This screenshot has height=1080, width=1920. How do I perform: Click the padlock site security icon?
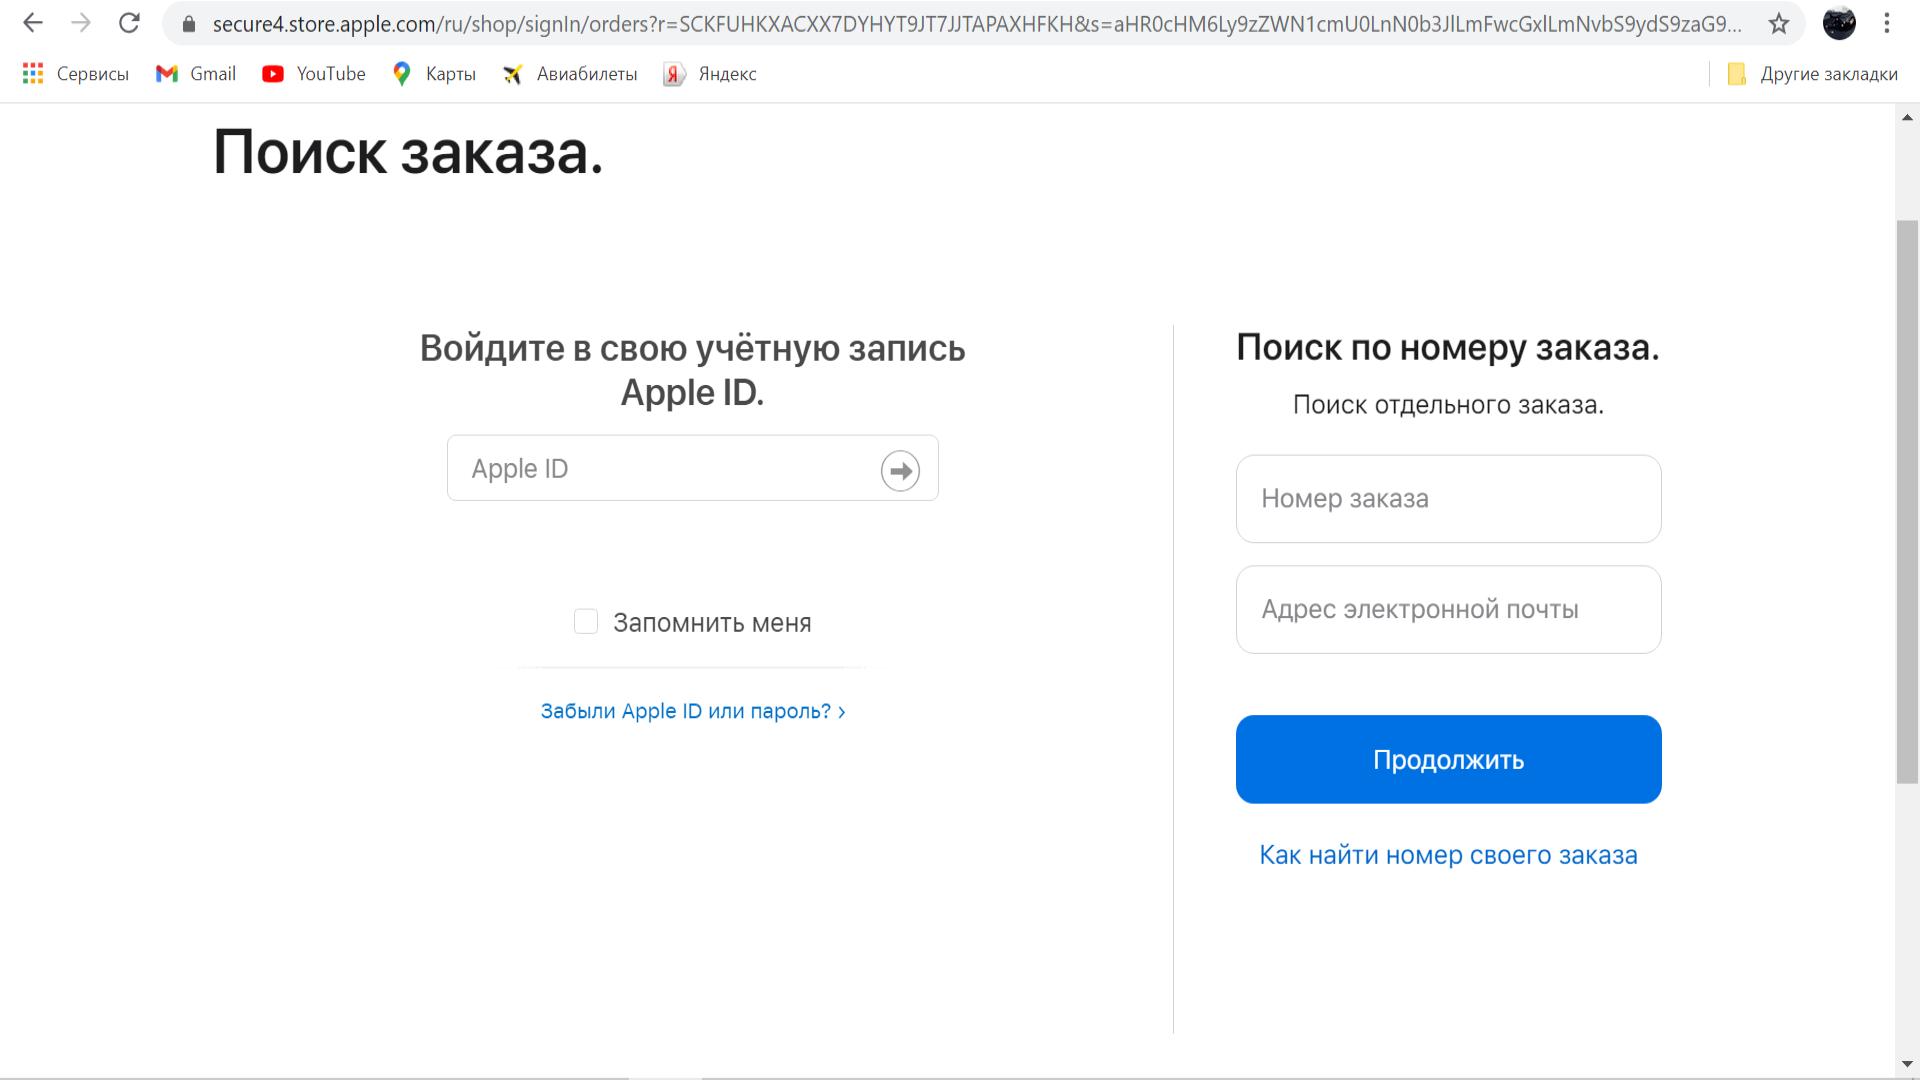pos(189,24)
